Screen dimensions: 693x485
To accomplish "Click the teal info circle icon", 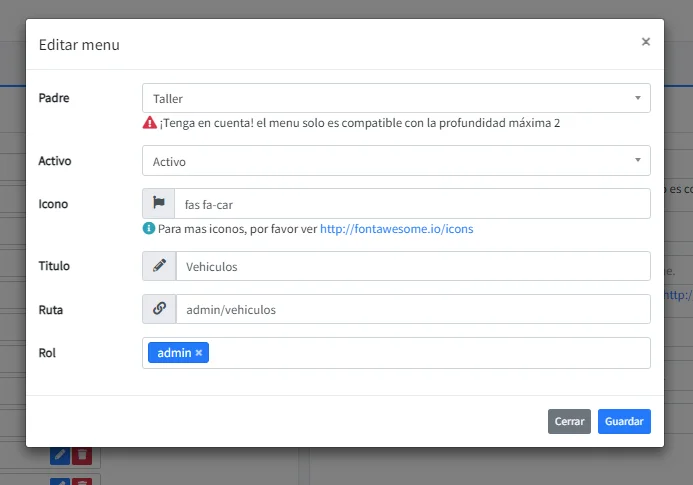I will click(149, 228).
